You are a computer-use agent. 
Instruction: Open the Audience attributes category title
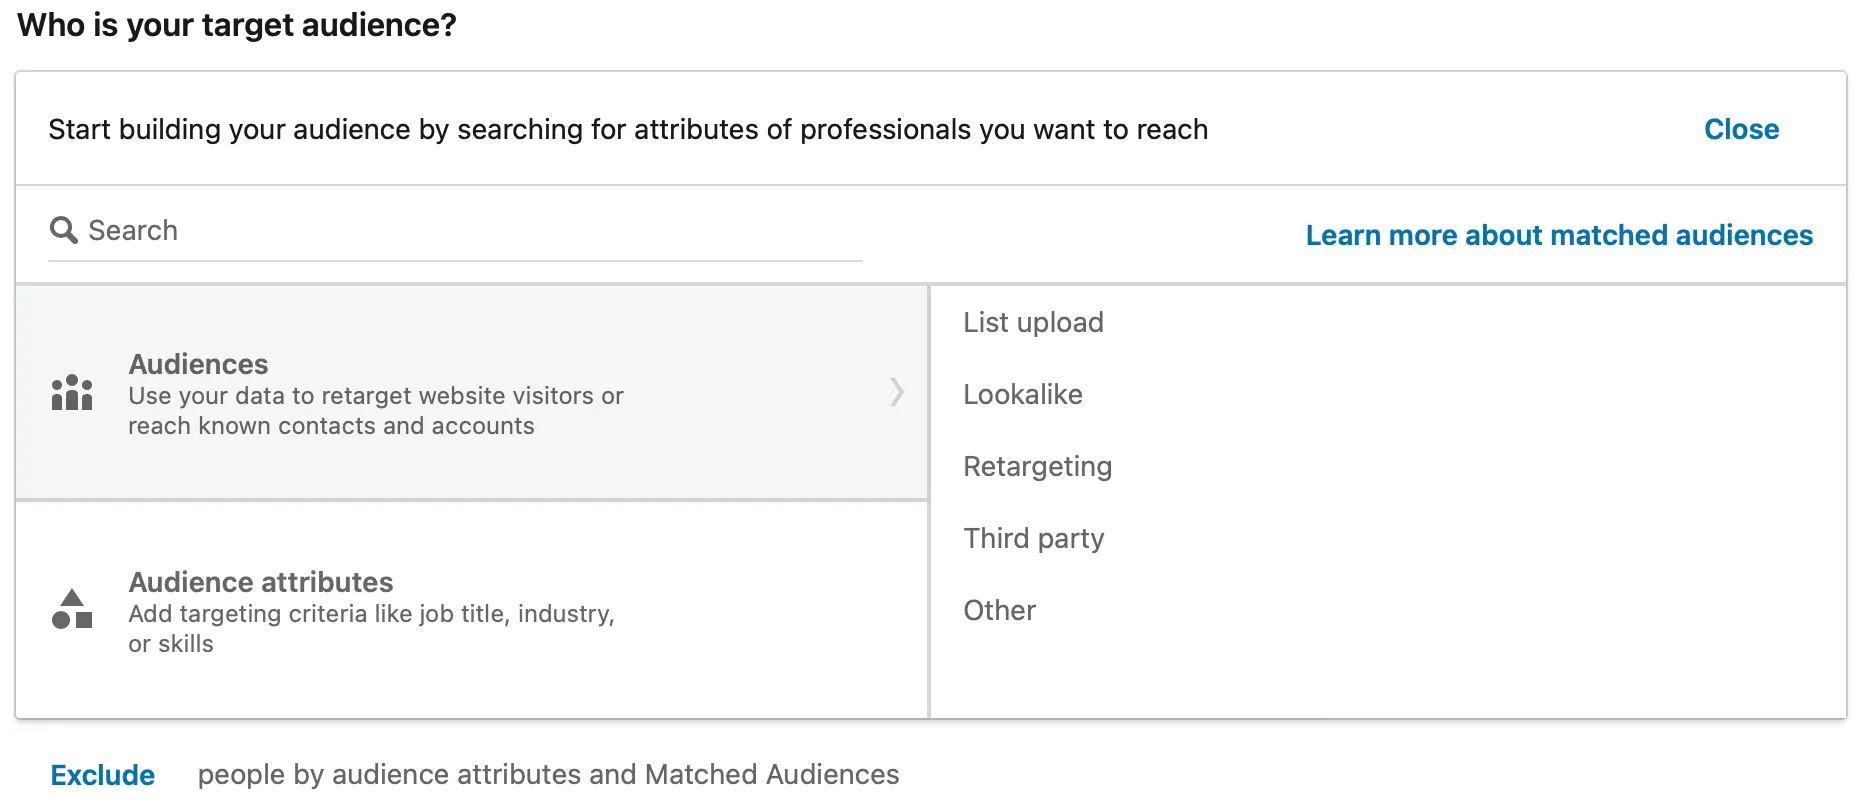click(260, 582)
